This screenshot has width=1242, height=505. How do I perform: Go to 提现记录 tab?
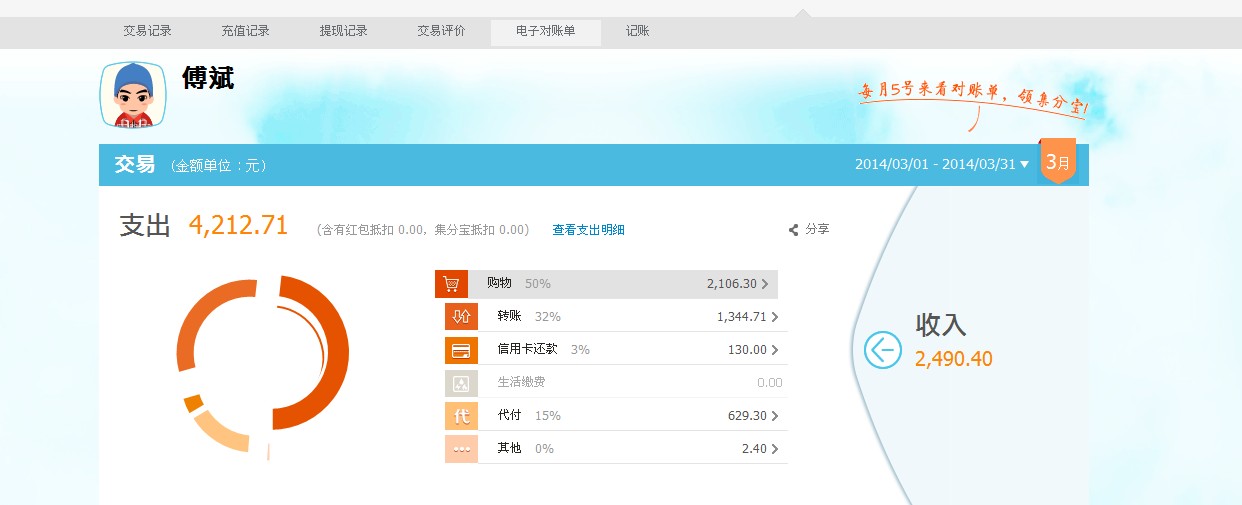[344, 31]
